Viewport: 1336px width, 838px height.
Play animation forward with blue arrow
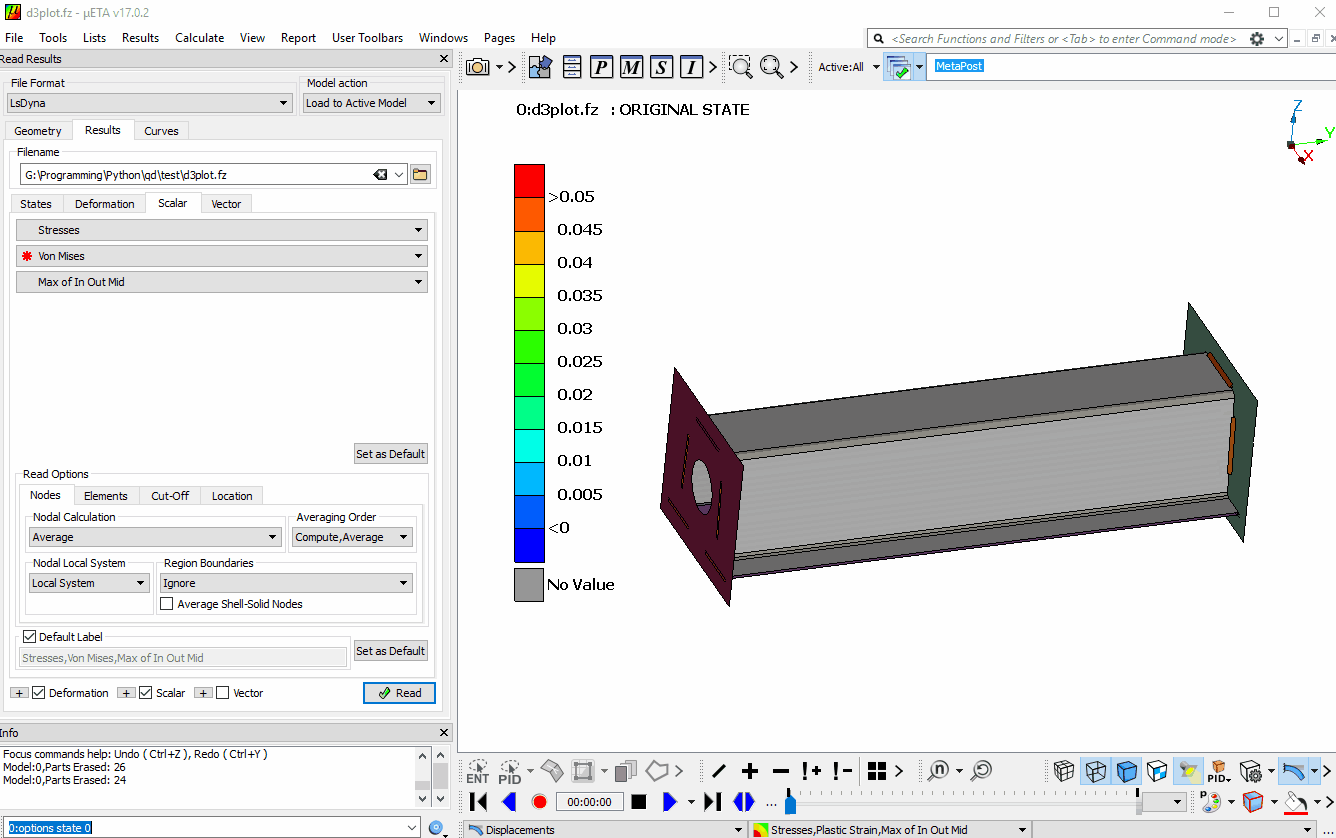click(x=669, y=802)
